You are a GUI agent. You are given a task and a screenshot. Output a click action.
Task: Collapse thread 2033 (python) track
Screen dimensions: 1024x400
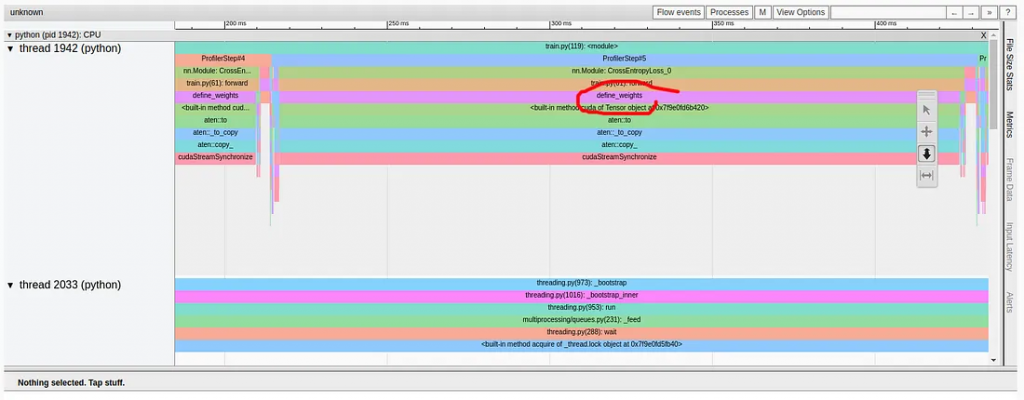coord(11,285)
